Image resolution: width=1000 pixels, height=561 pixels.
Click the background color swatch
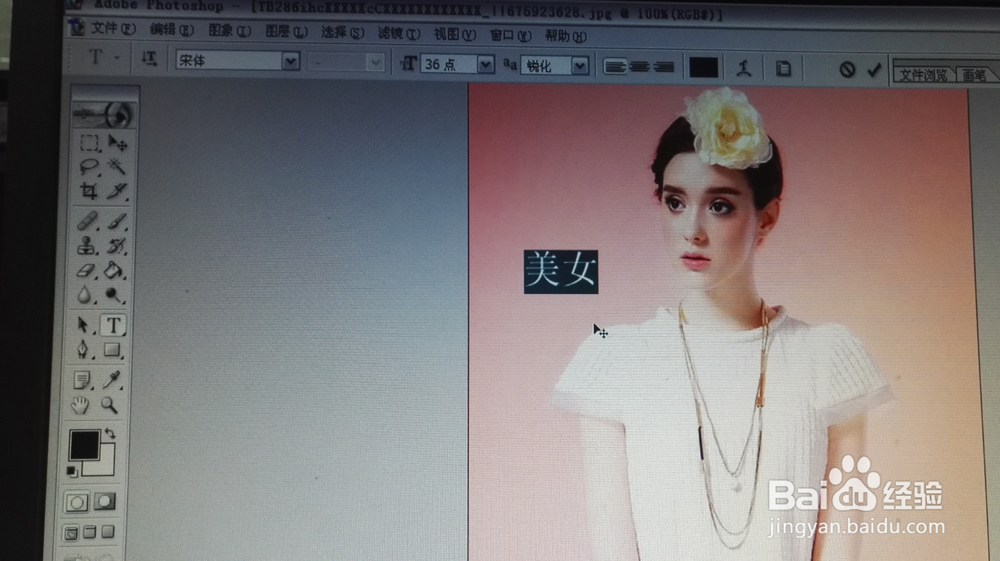106,465
